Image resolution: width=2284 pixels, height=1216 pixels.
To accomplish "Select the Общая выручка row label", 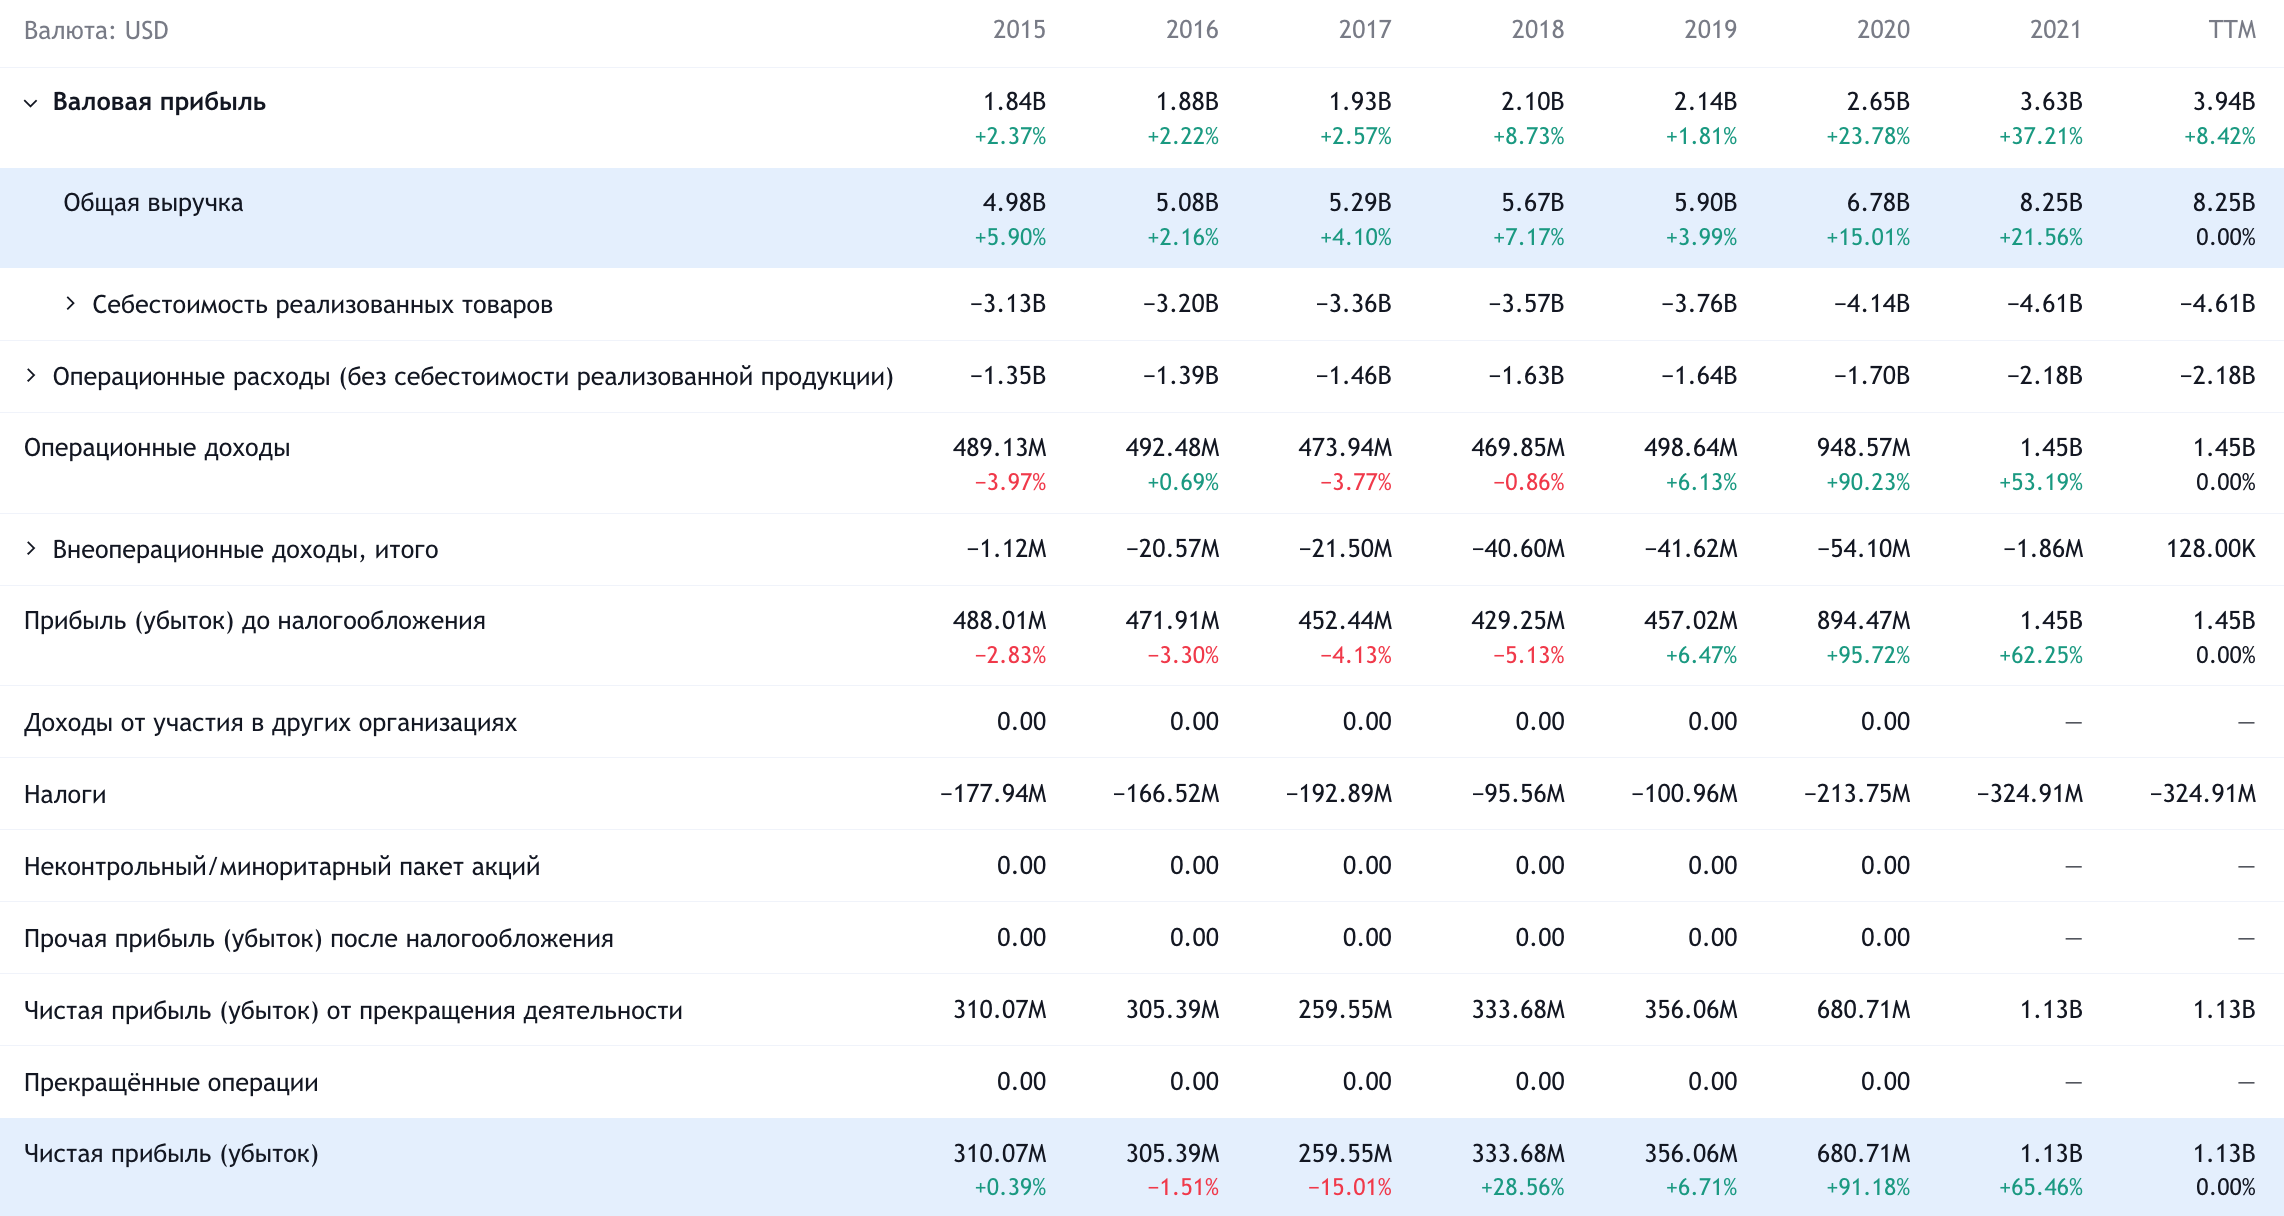I will point(153,203).
